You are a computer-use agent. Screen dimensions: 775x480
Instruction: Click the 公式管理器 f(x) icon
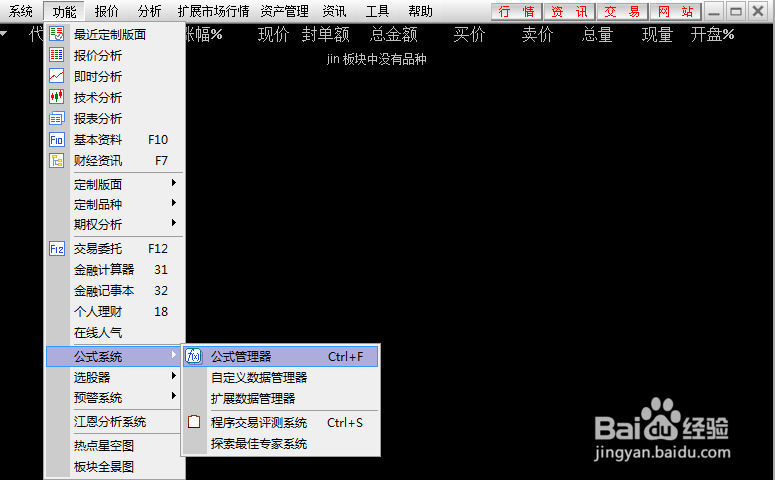pyautogui.click(x=194, y=356)
